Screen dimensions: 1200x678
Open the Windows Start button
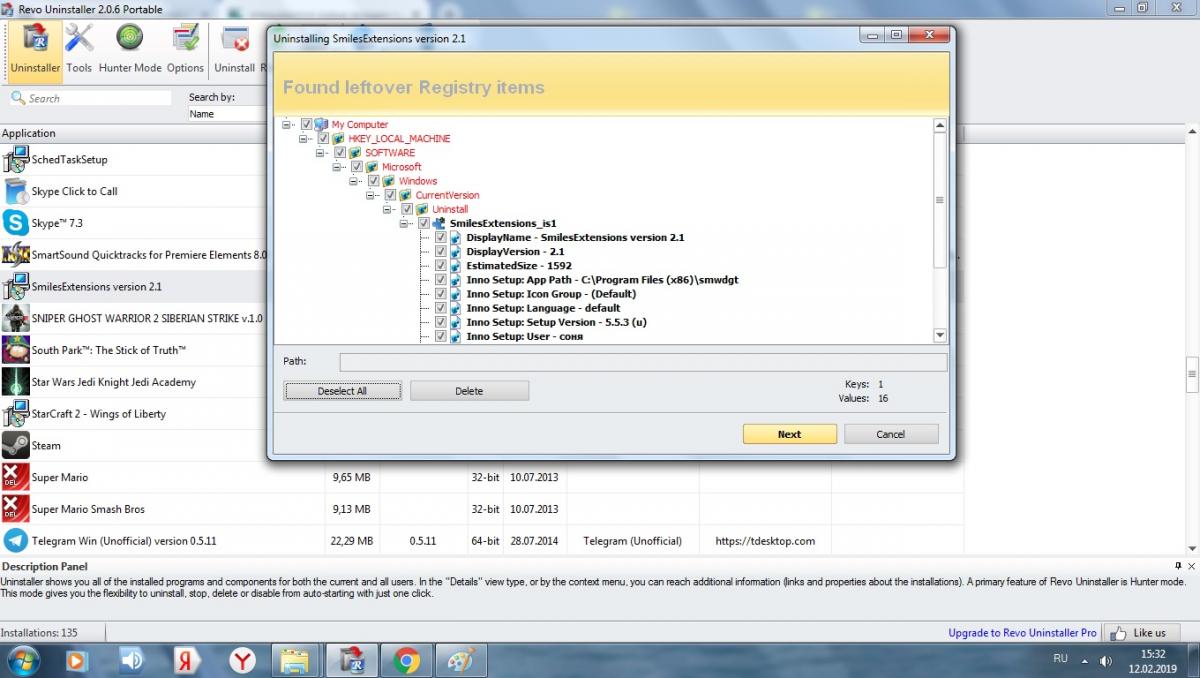[24, 660]
